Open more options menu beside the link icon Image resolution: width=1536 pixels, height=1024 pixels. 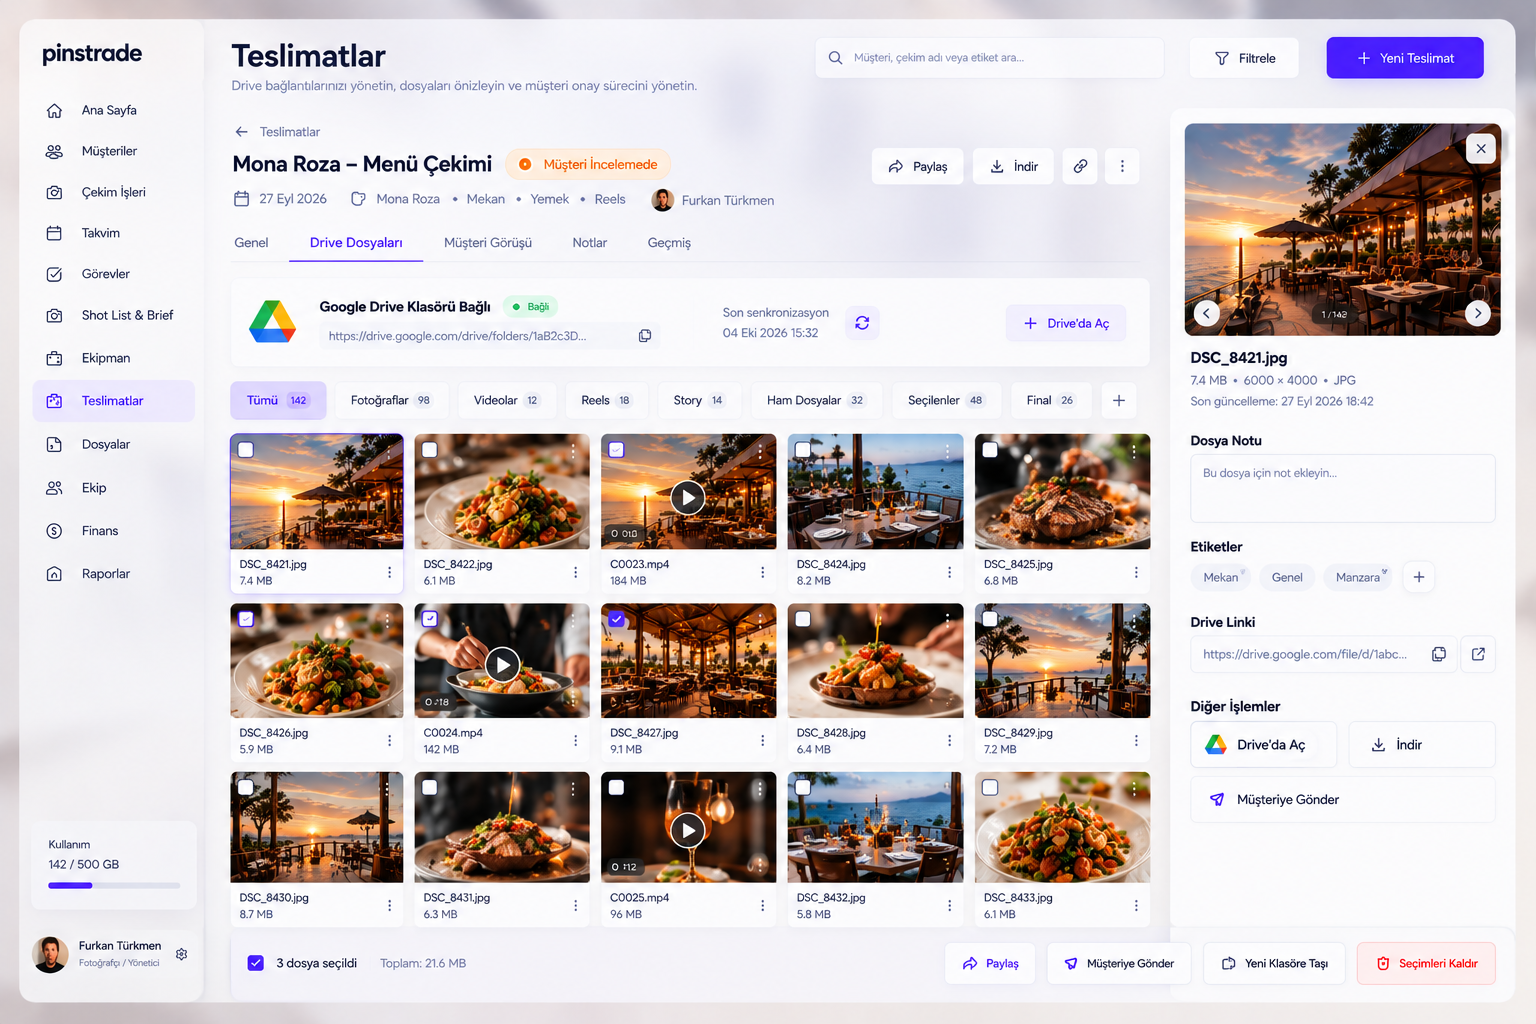[x=1122, y=166]
